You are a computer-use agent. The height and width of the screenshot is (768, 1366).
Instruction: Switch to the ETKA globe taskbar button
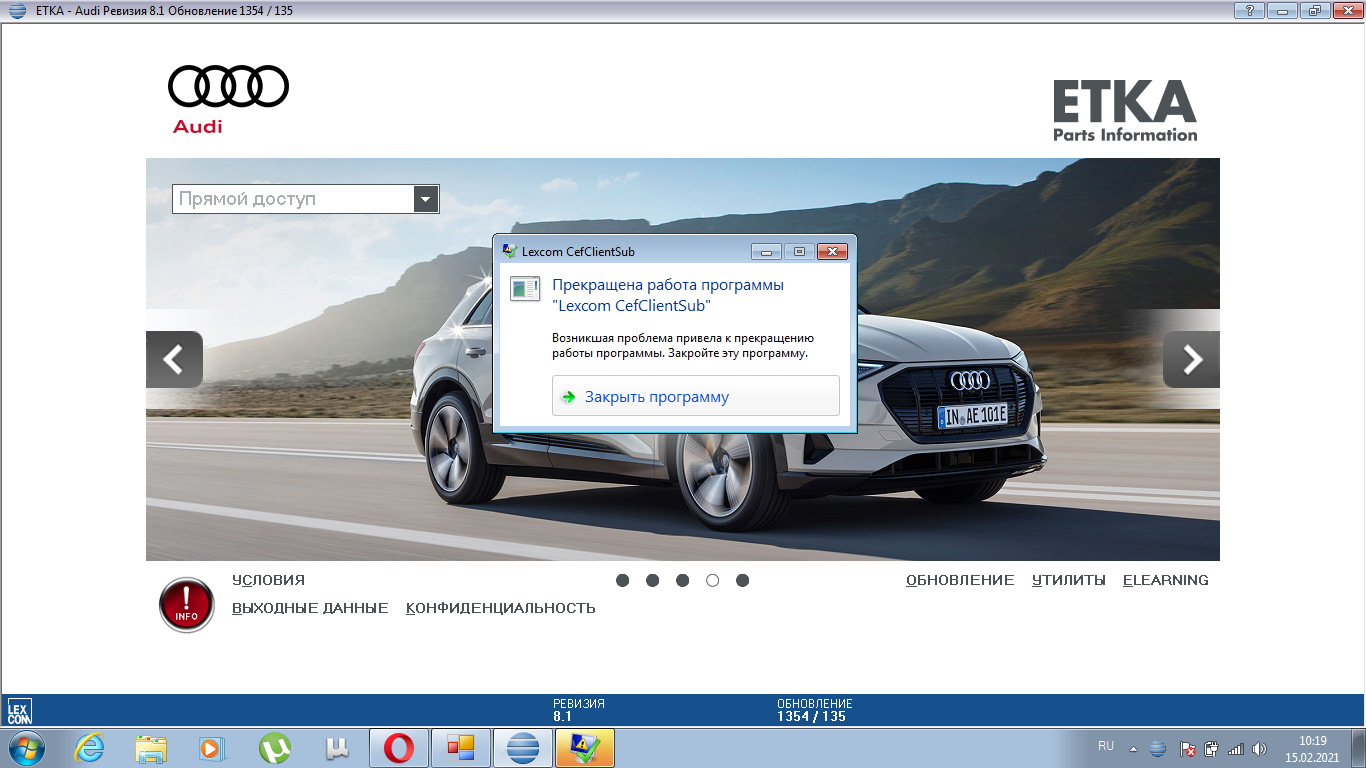coord(523,748)
